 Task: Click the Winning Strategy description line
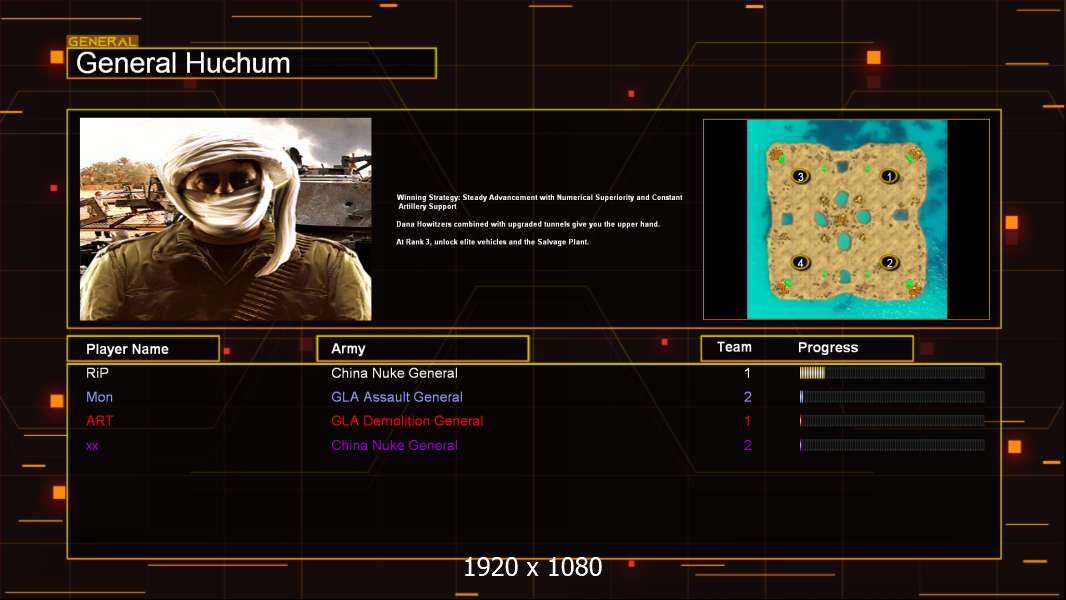click(x=539, y=202)
